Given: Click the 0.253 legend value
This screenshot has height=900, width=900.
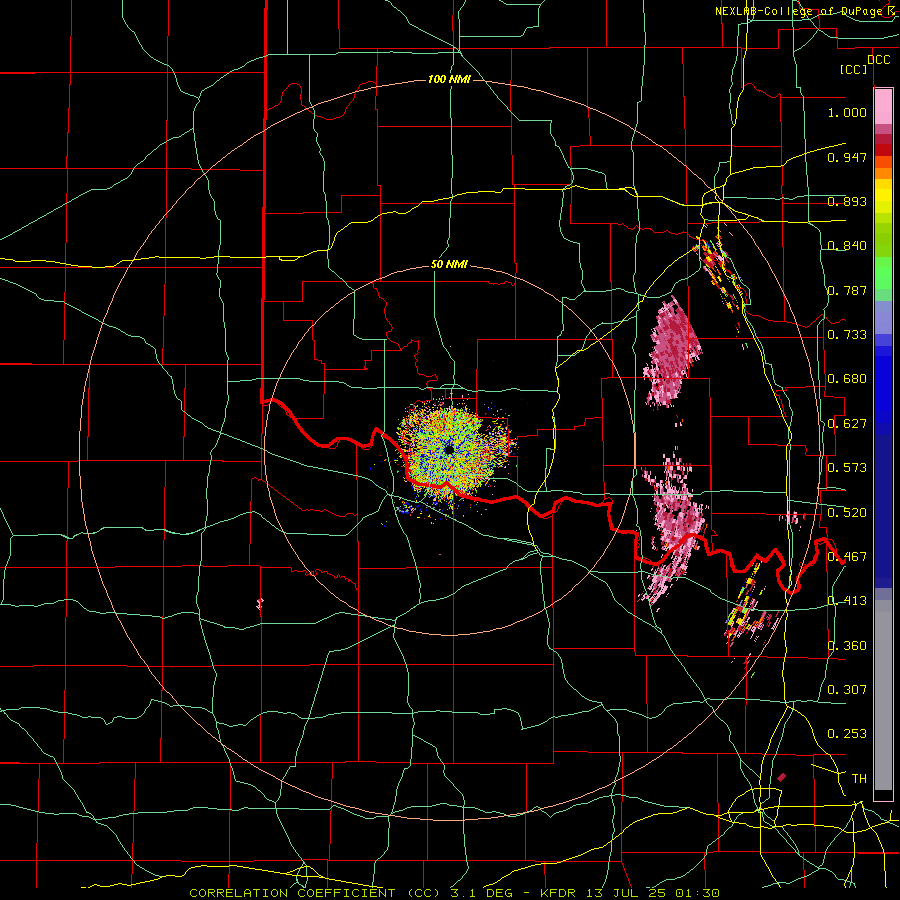Looking at the screenshot, I should point(847,734).
